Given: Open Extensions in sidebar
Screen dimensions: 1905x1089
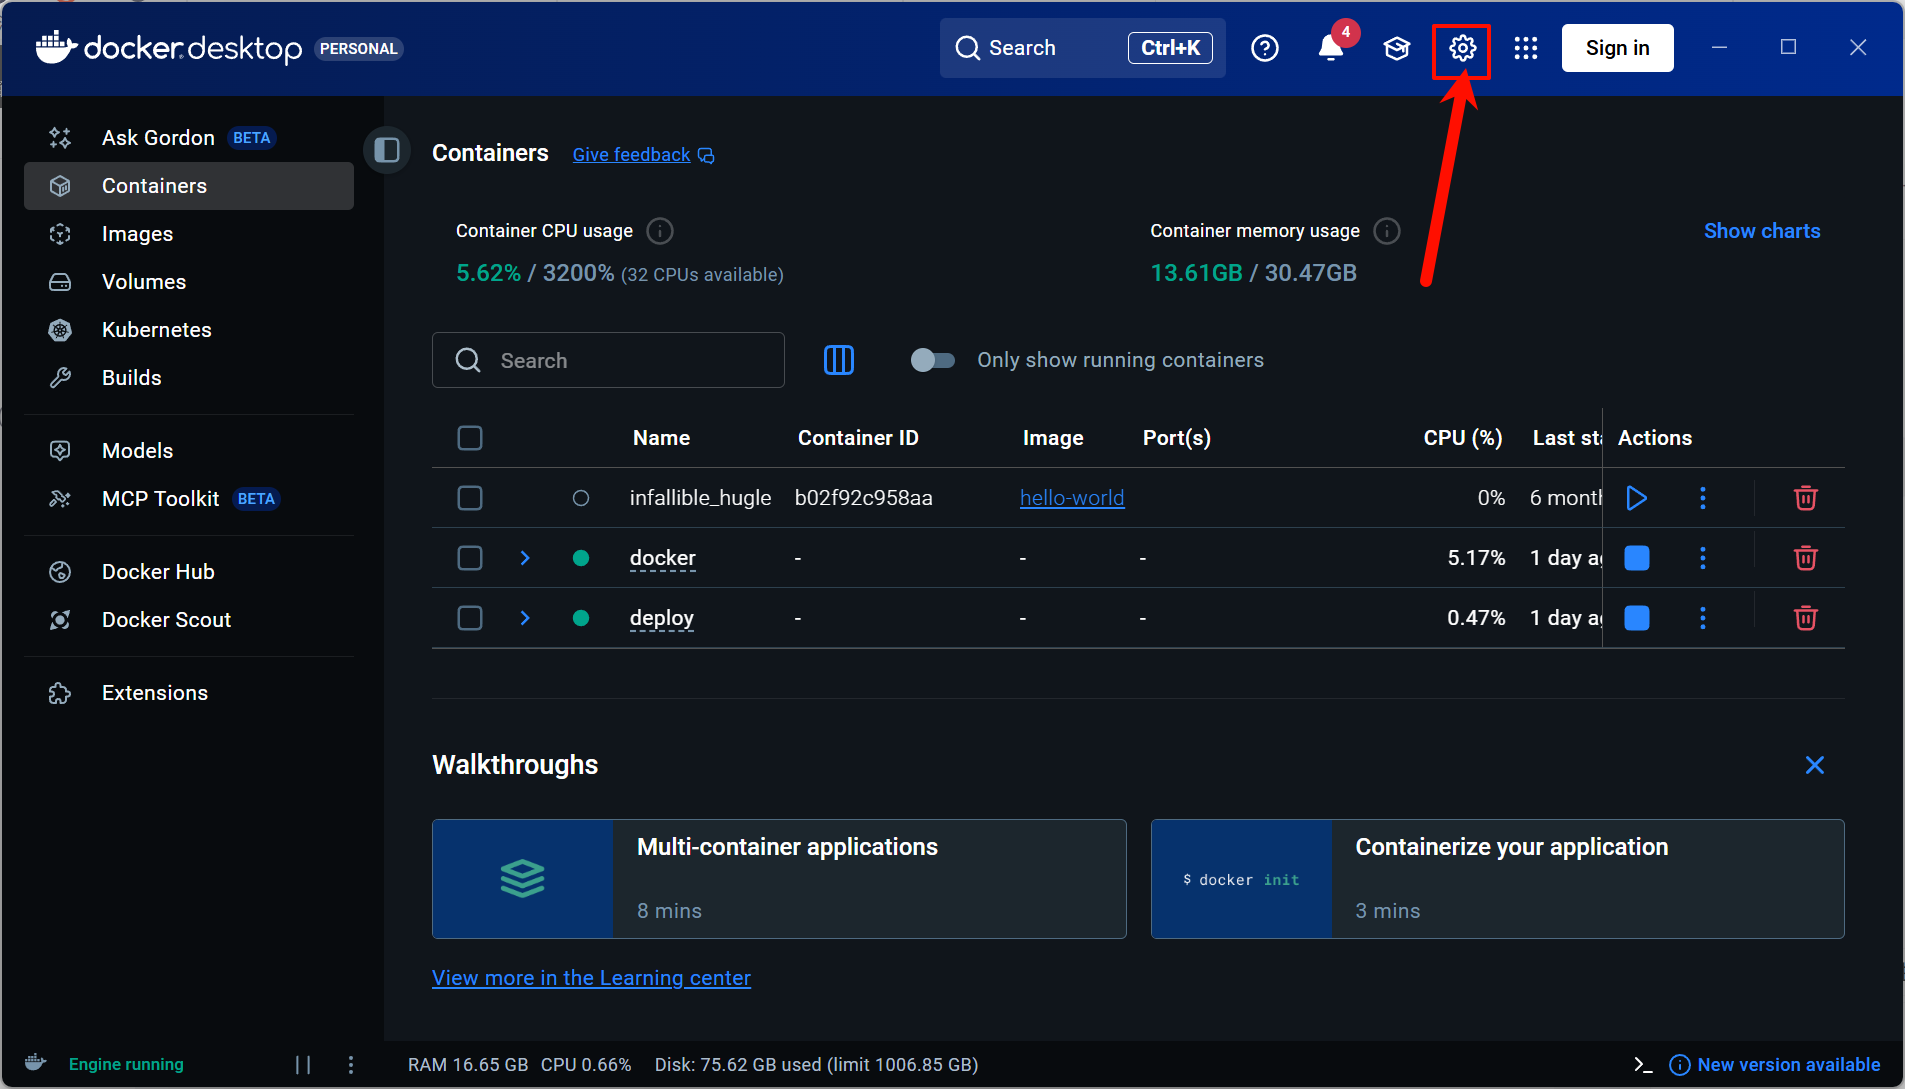Looking at the screenshot, I should [189, 693].
